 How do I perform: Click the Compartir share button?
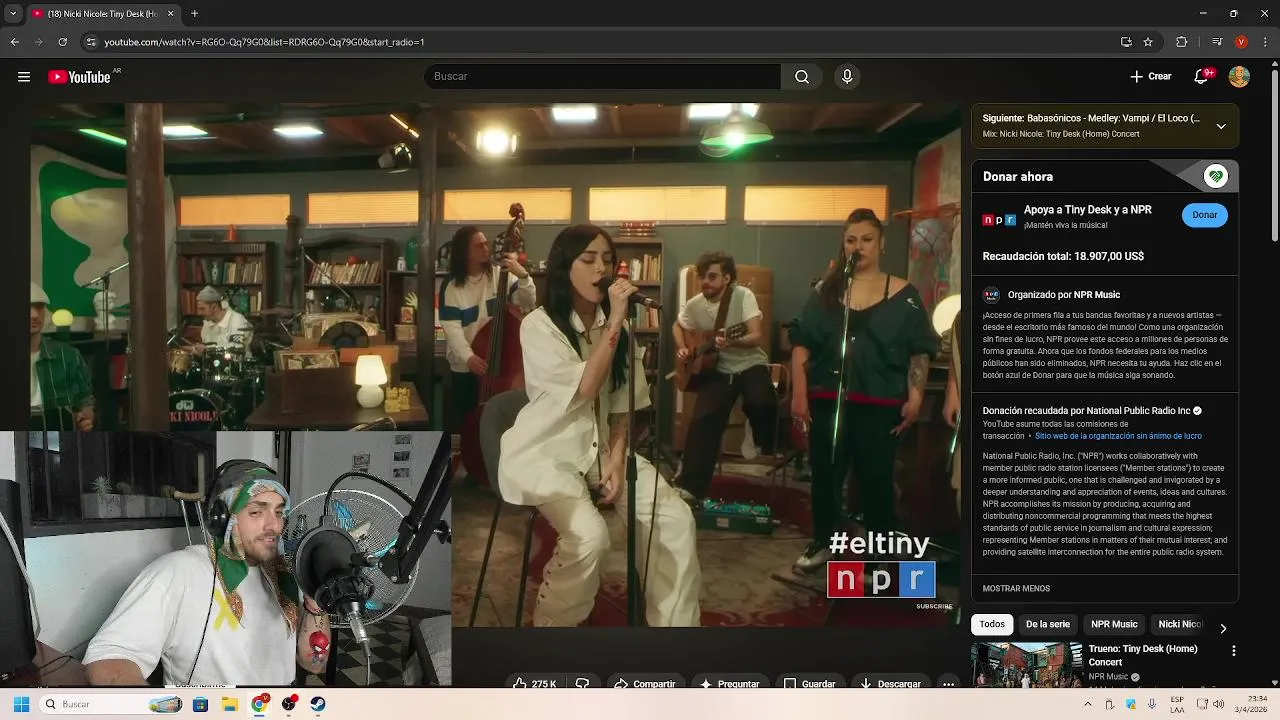pyautogui.click(x=645, y=684)
